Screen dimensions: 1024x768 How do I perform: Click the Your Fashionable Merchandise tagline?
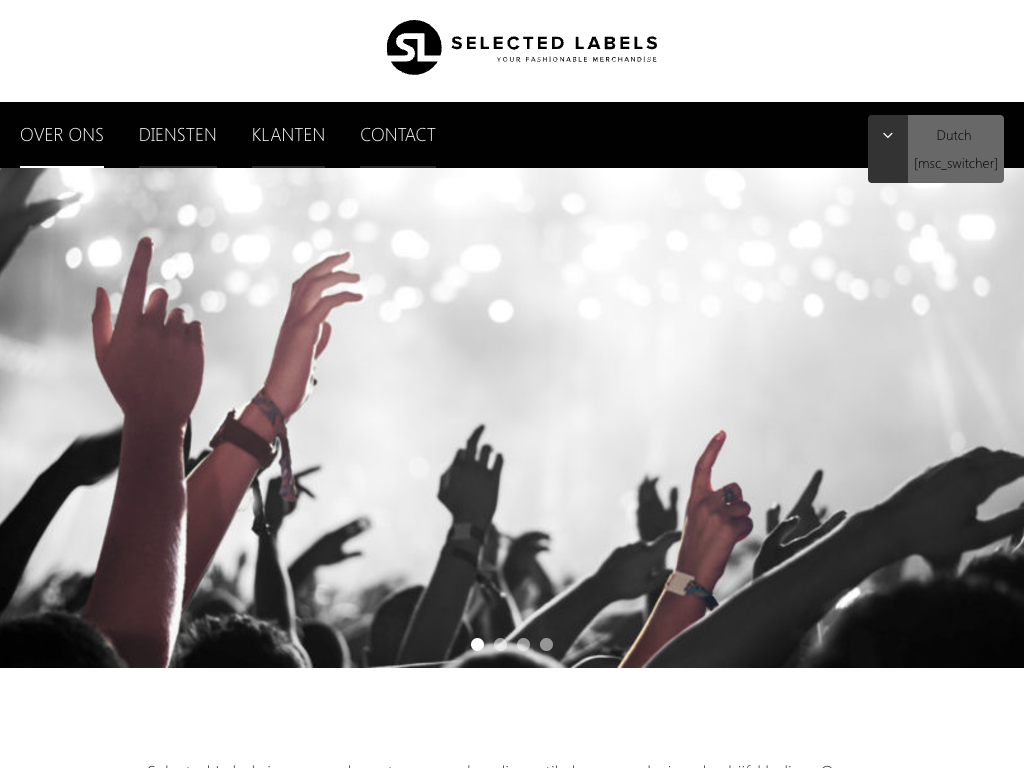pyautogui.click(x=577, y=59)
